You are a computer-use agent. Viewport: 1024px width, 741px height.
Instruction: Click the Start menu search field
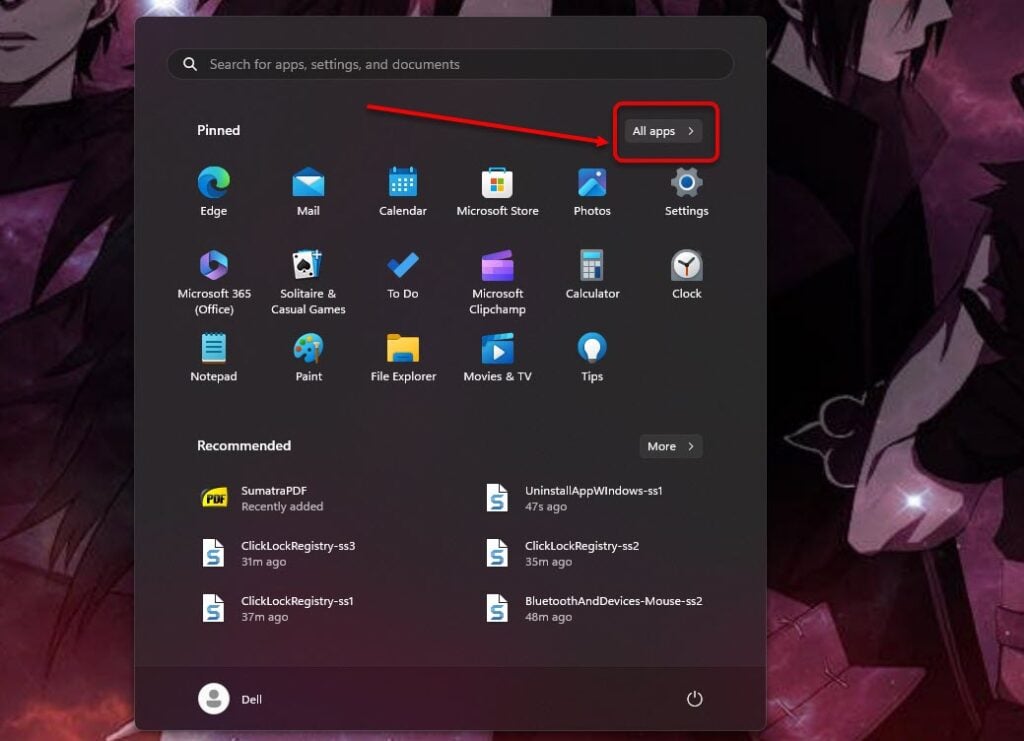tap(450, 64)
